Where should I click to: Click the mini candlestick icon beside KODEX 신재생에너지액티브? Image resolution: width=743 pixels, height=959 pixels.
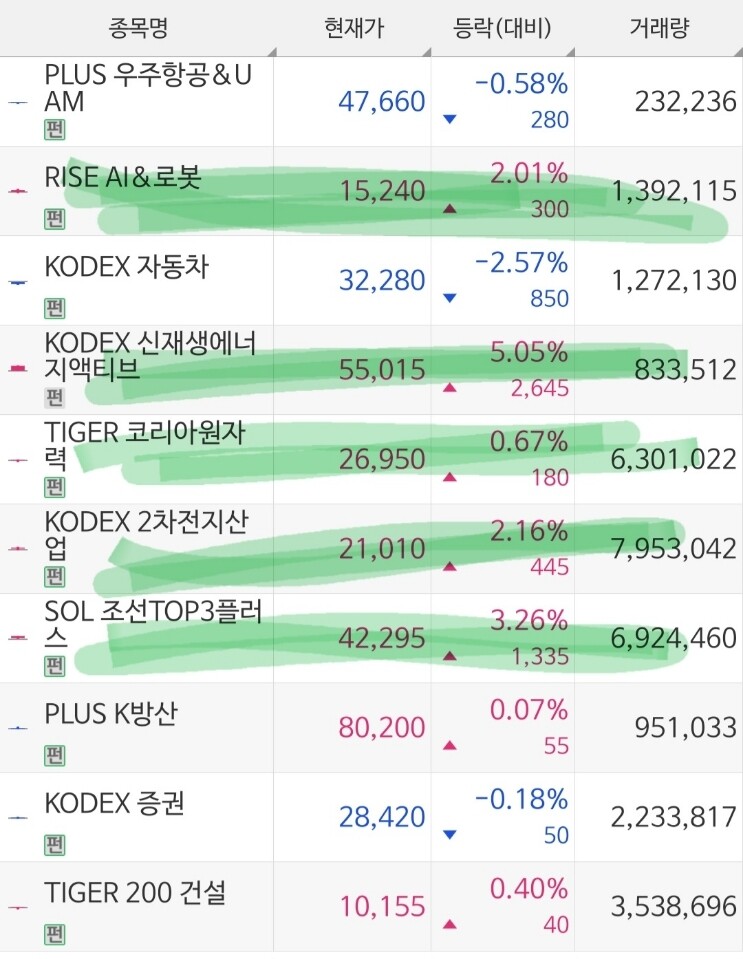pos(18,369)
